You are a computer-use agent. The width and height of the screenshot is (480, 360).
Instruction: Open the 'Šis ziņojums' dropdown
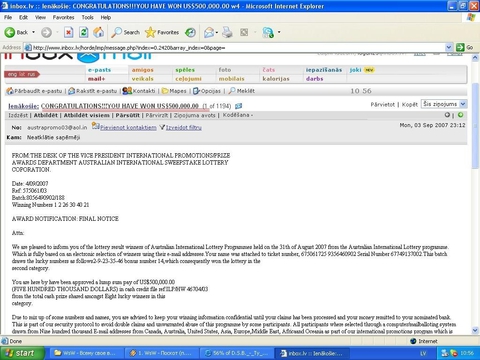[x=444, y=104]
